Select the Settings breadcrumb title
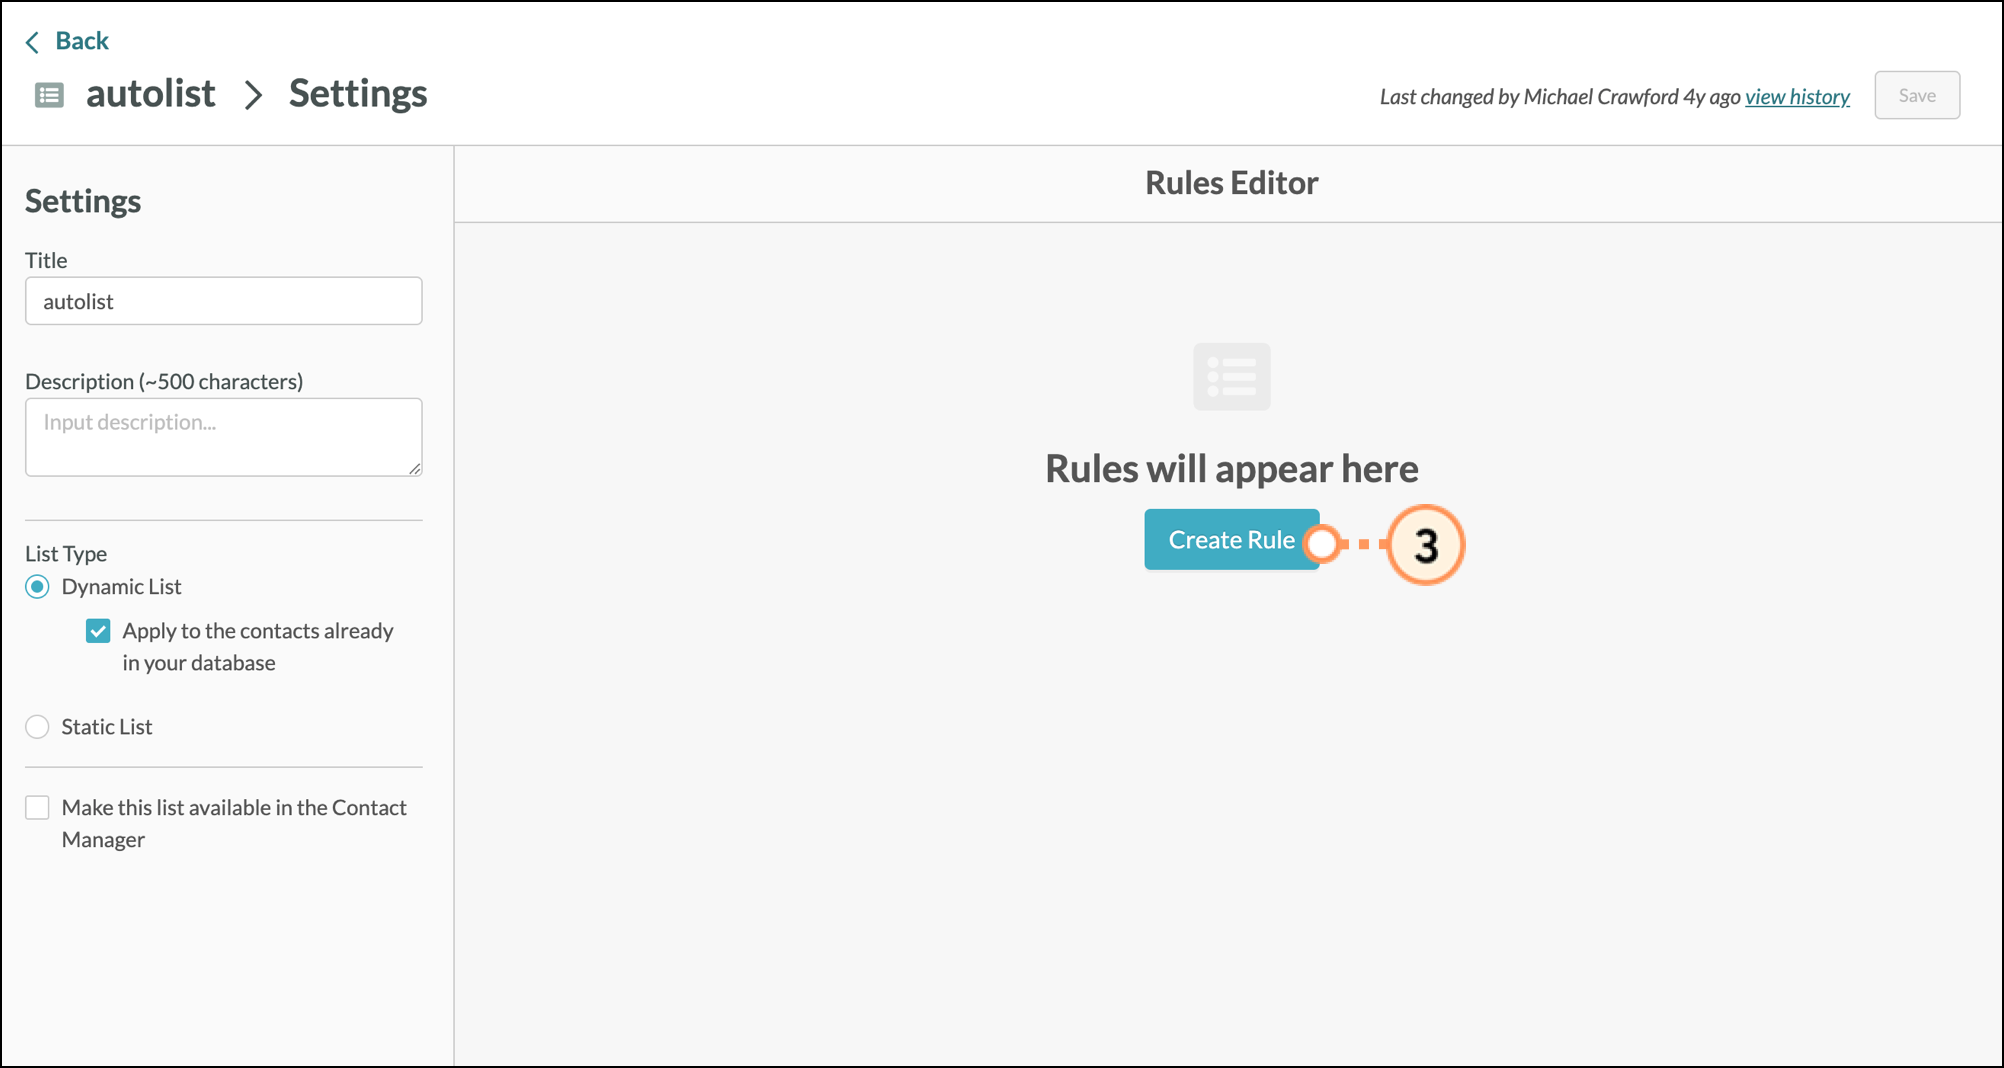The width and height of the screenshot is (2004, 1068). (x=358, y=94)
